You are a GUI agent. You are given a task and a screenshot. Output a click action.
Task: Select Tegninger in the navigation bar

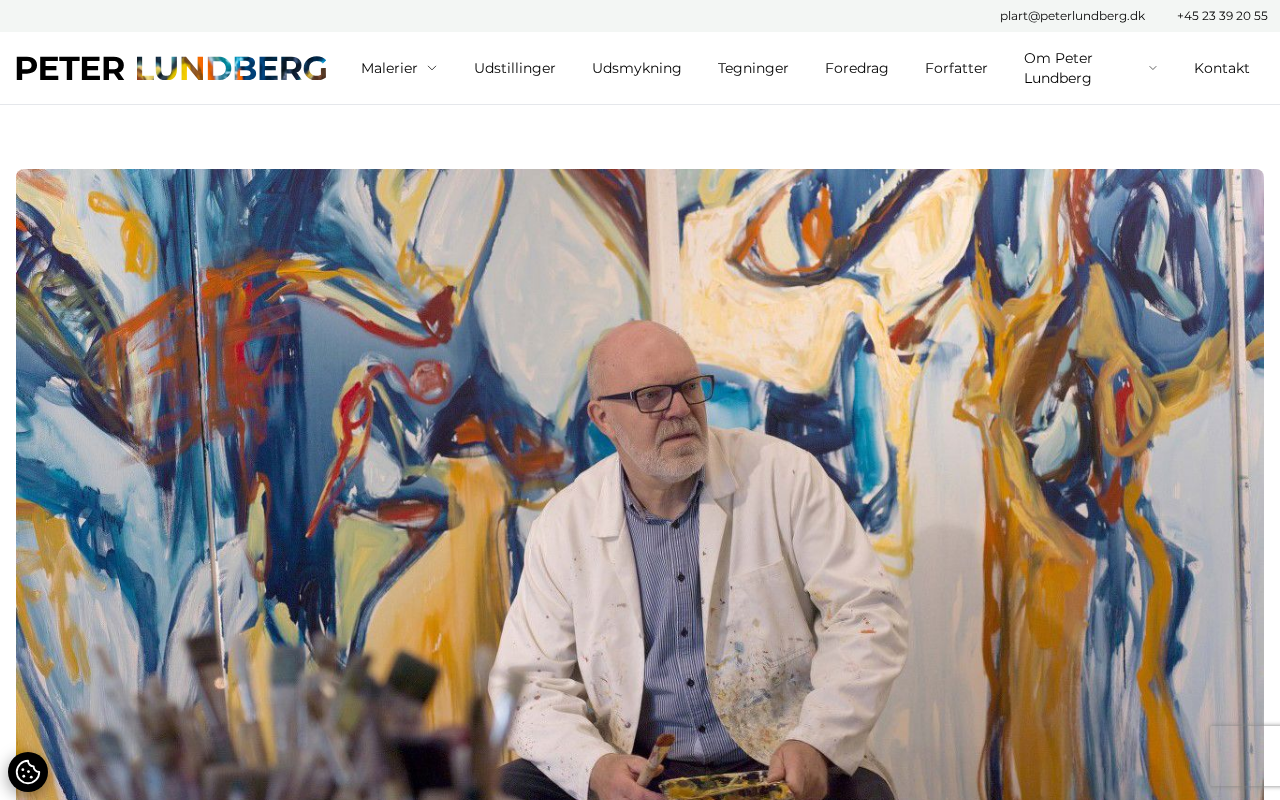click(753, 68)
